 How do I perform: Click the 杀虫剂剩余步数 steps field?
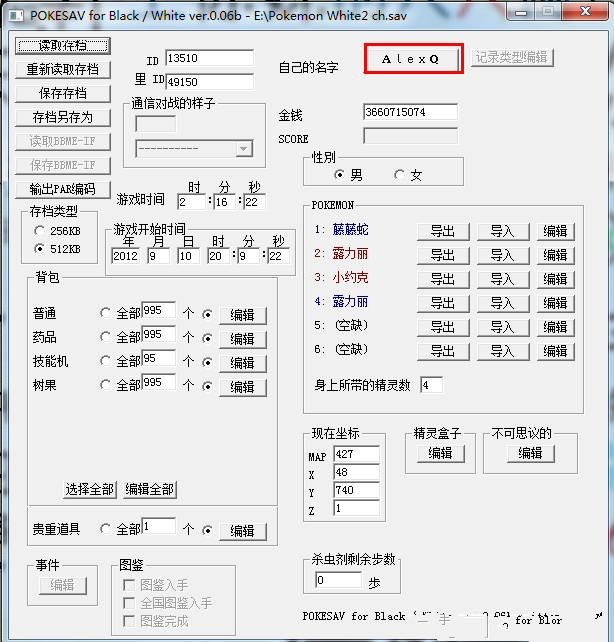pyautogui.click(x=339, y=580)
